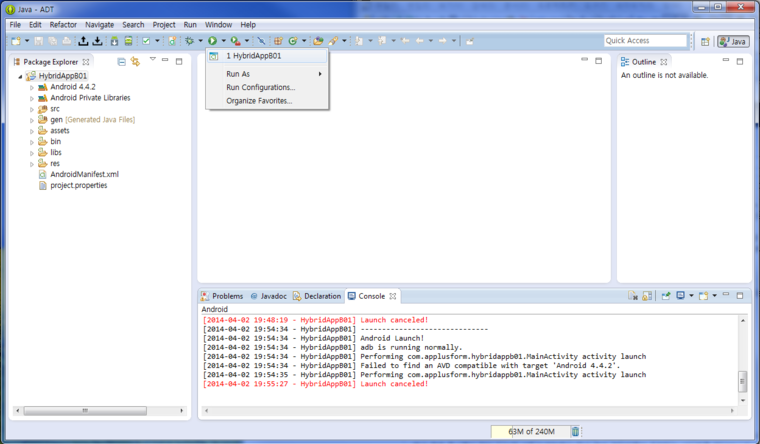Image resolution: width=760 pixels, height=444 pixels.
Task: Click the Search flashlight toolbar icon
Action: point(333,41)
